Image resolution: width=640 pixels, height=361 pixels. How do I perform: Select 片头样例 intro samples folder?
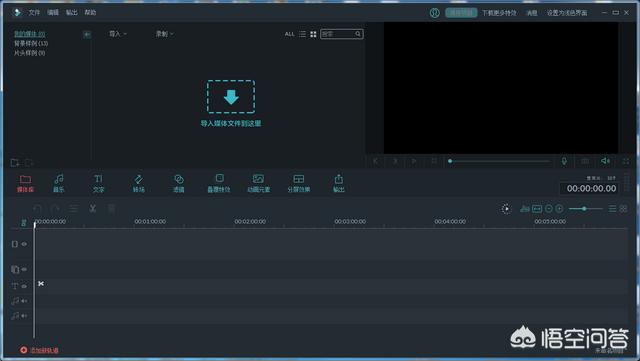click(x=29, y=53)
